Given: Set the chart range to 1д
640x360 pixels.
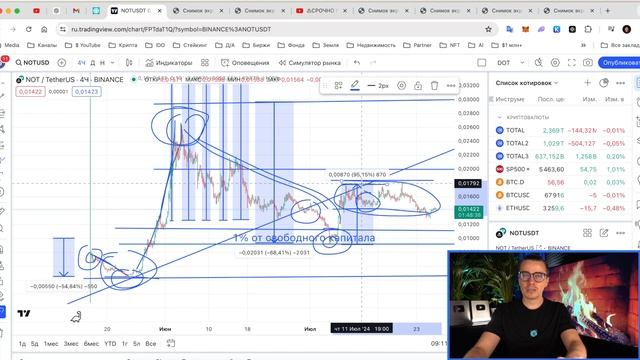Looking at the screenshot, I should coord(22,344).
